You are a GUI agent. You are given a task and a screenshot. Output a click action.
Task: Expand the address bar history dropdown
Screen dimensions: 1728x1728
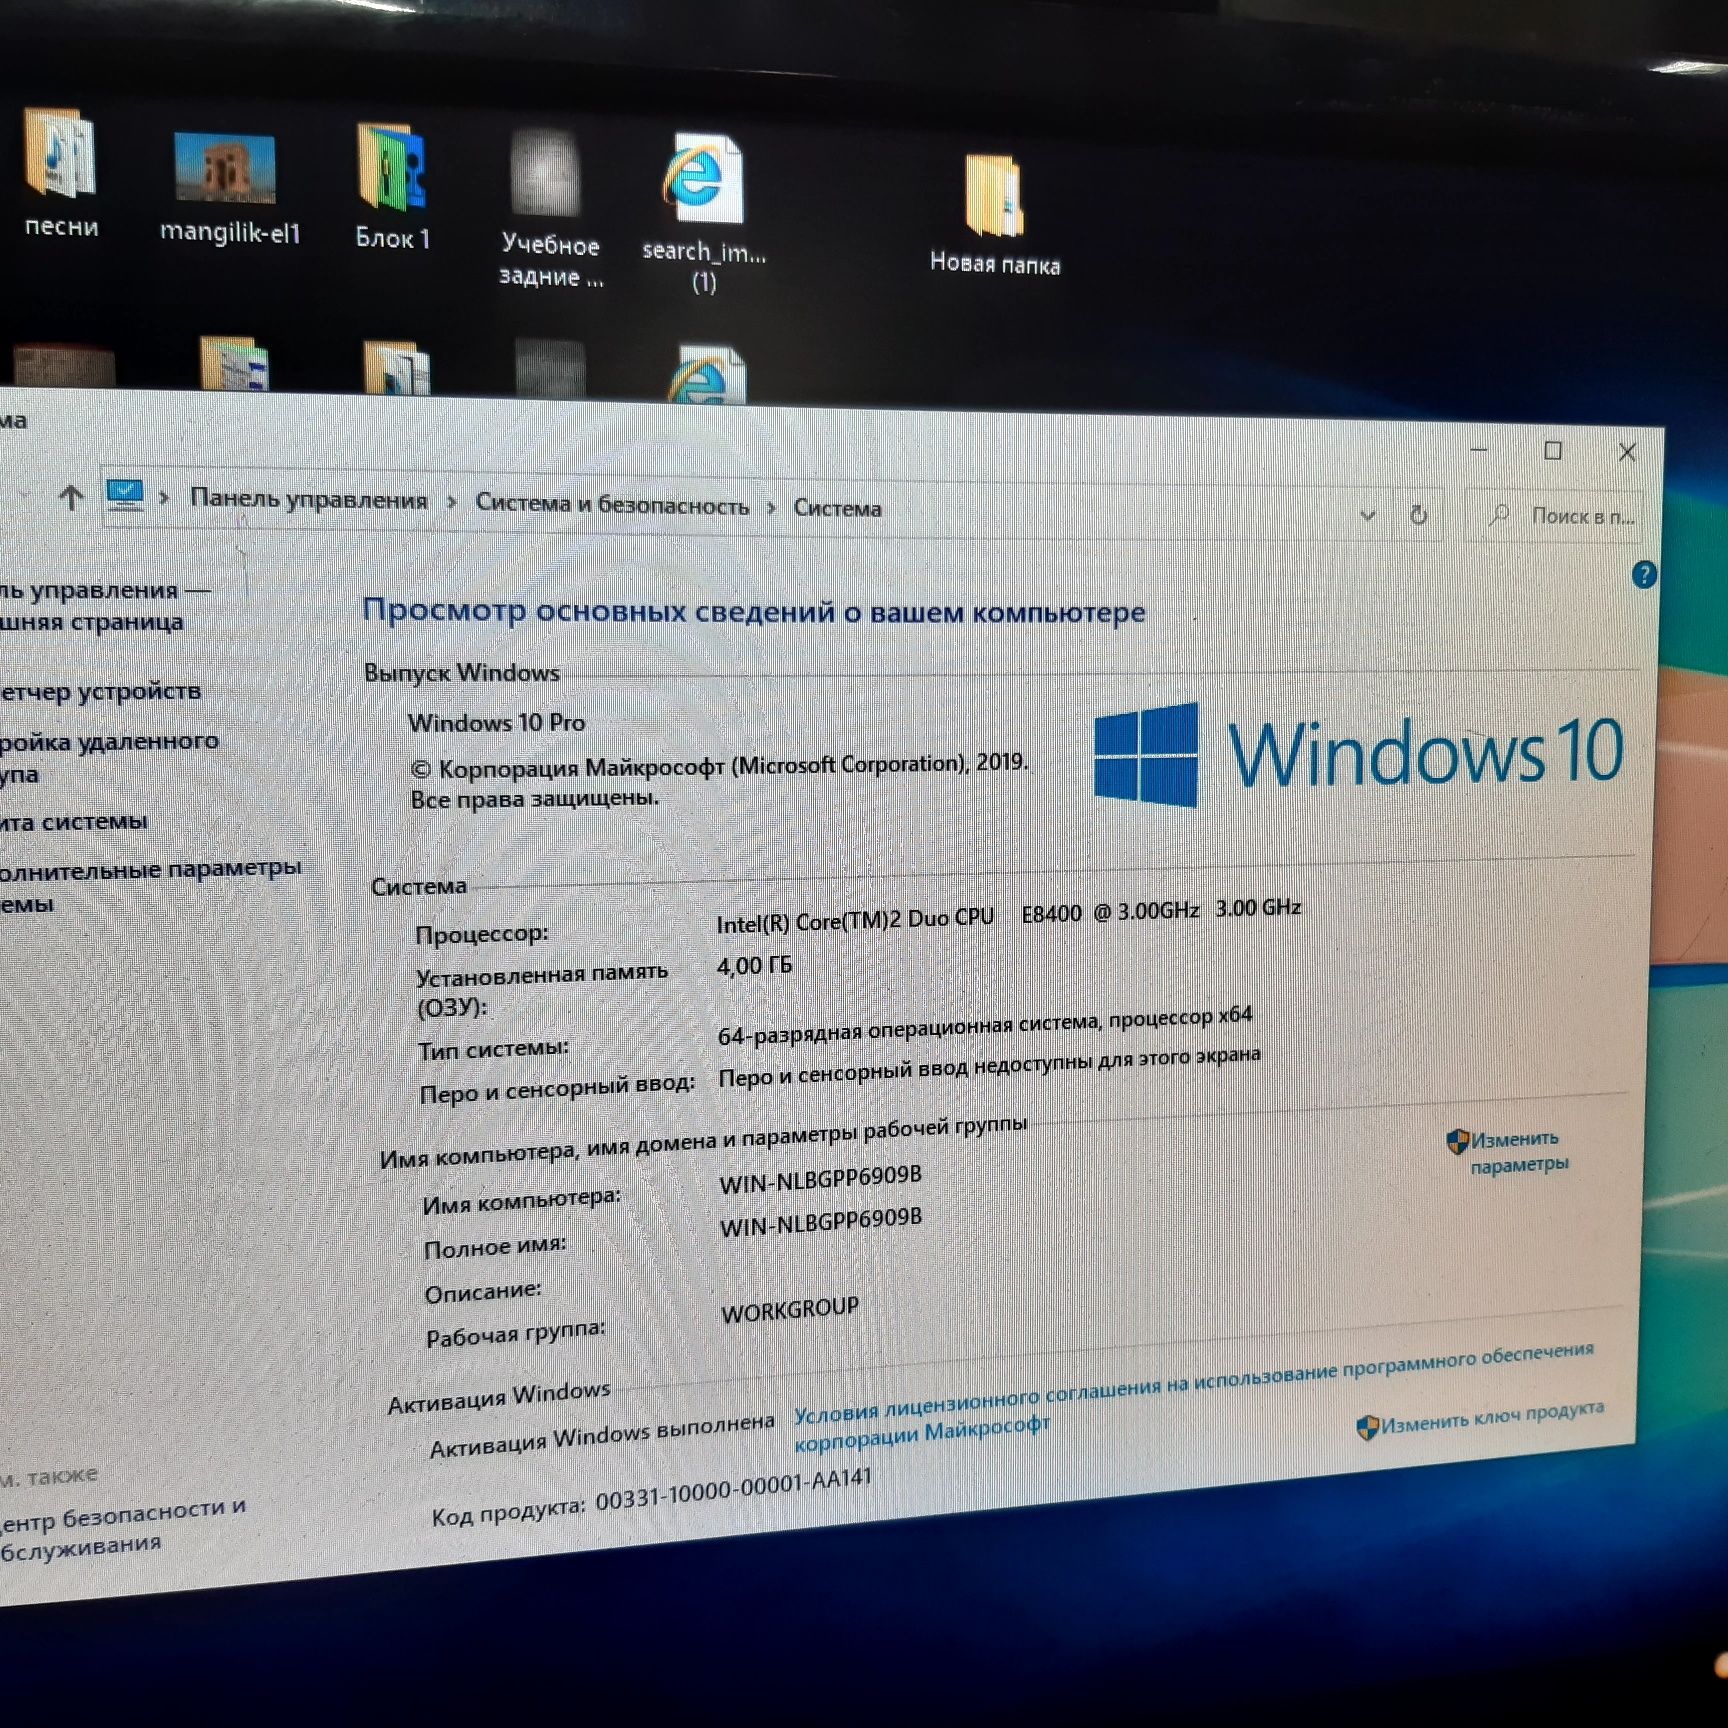click(x=1367, y=515)
